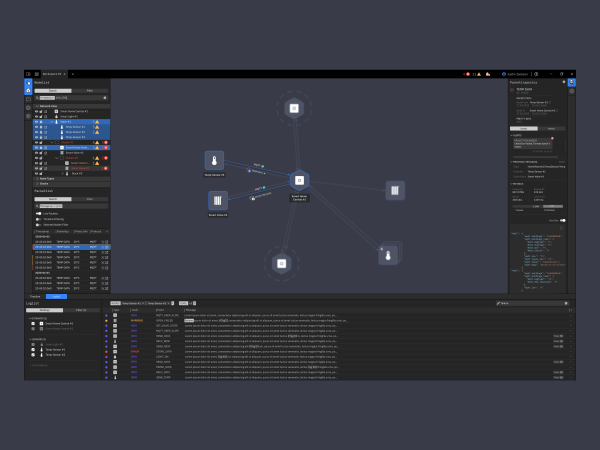Viewport: 600px width, 450px height.
Task: Click the yellow warning counter icon
Action: click(x=479, y=74)
